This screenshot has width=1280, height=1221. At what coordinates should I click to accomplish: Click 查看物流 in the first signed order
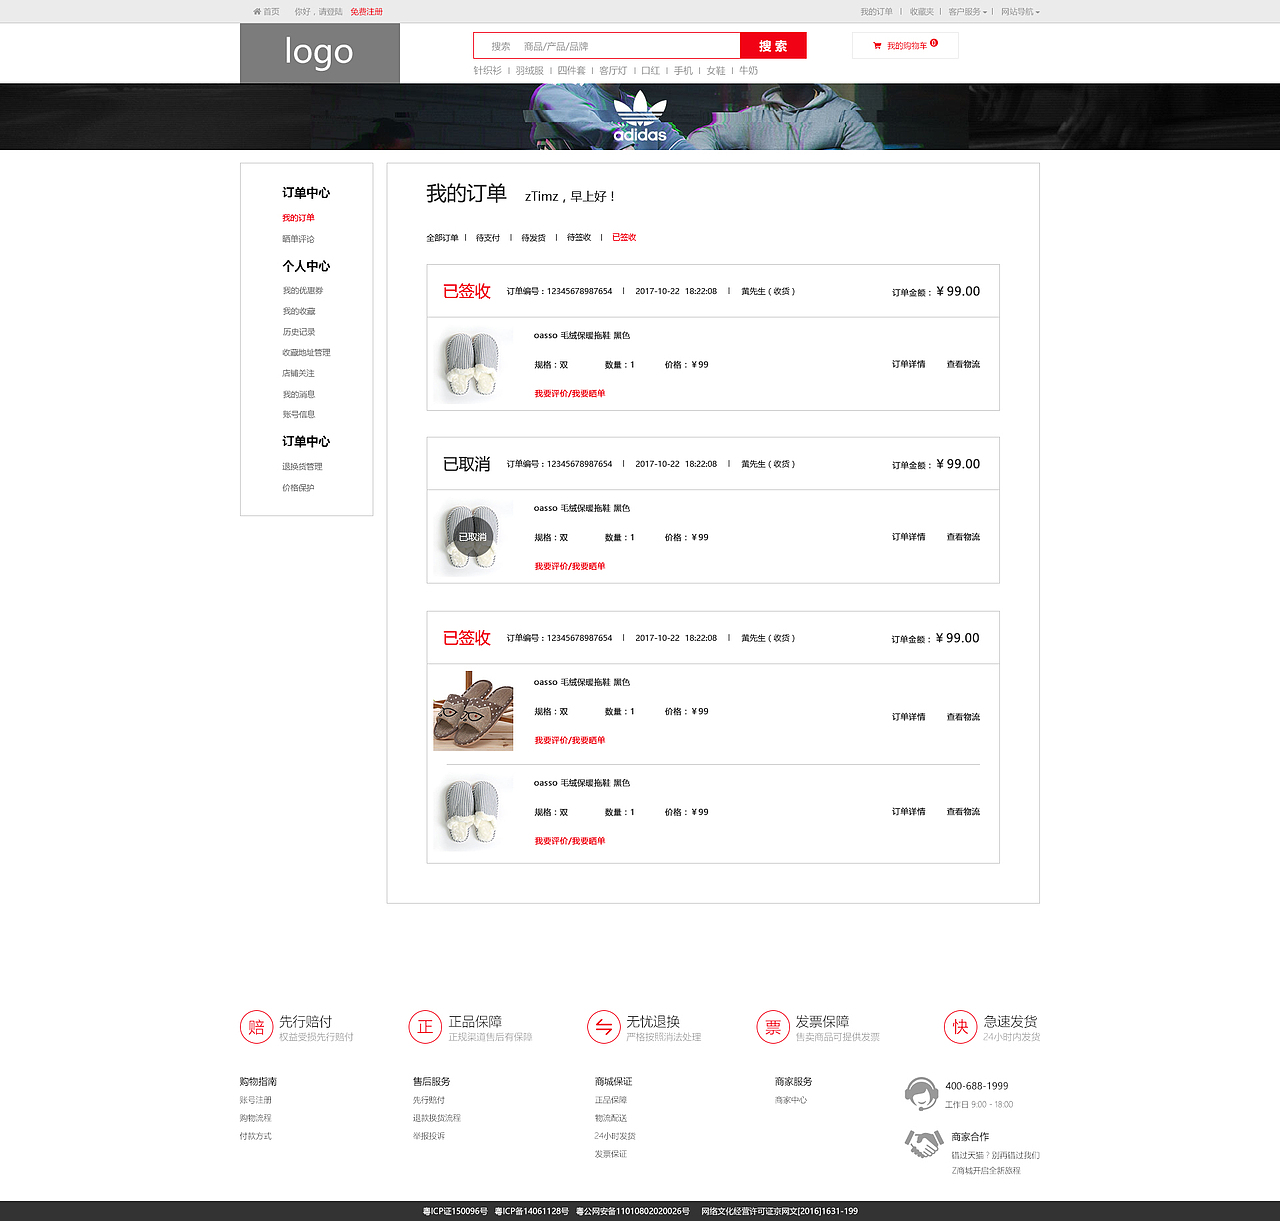(963, 364)
